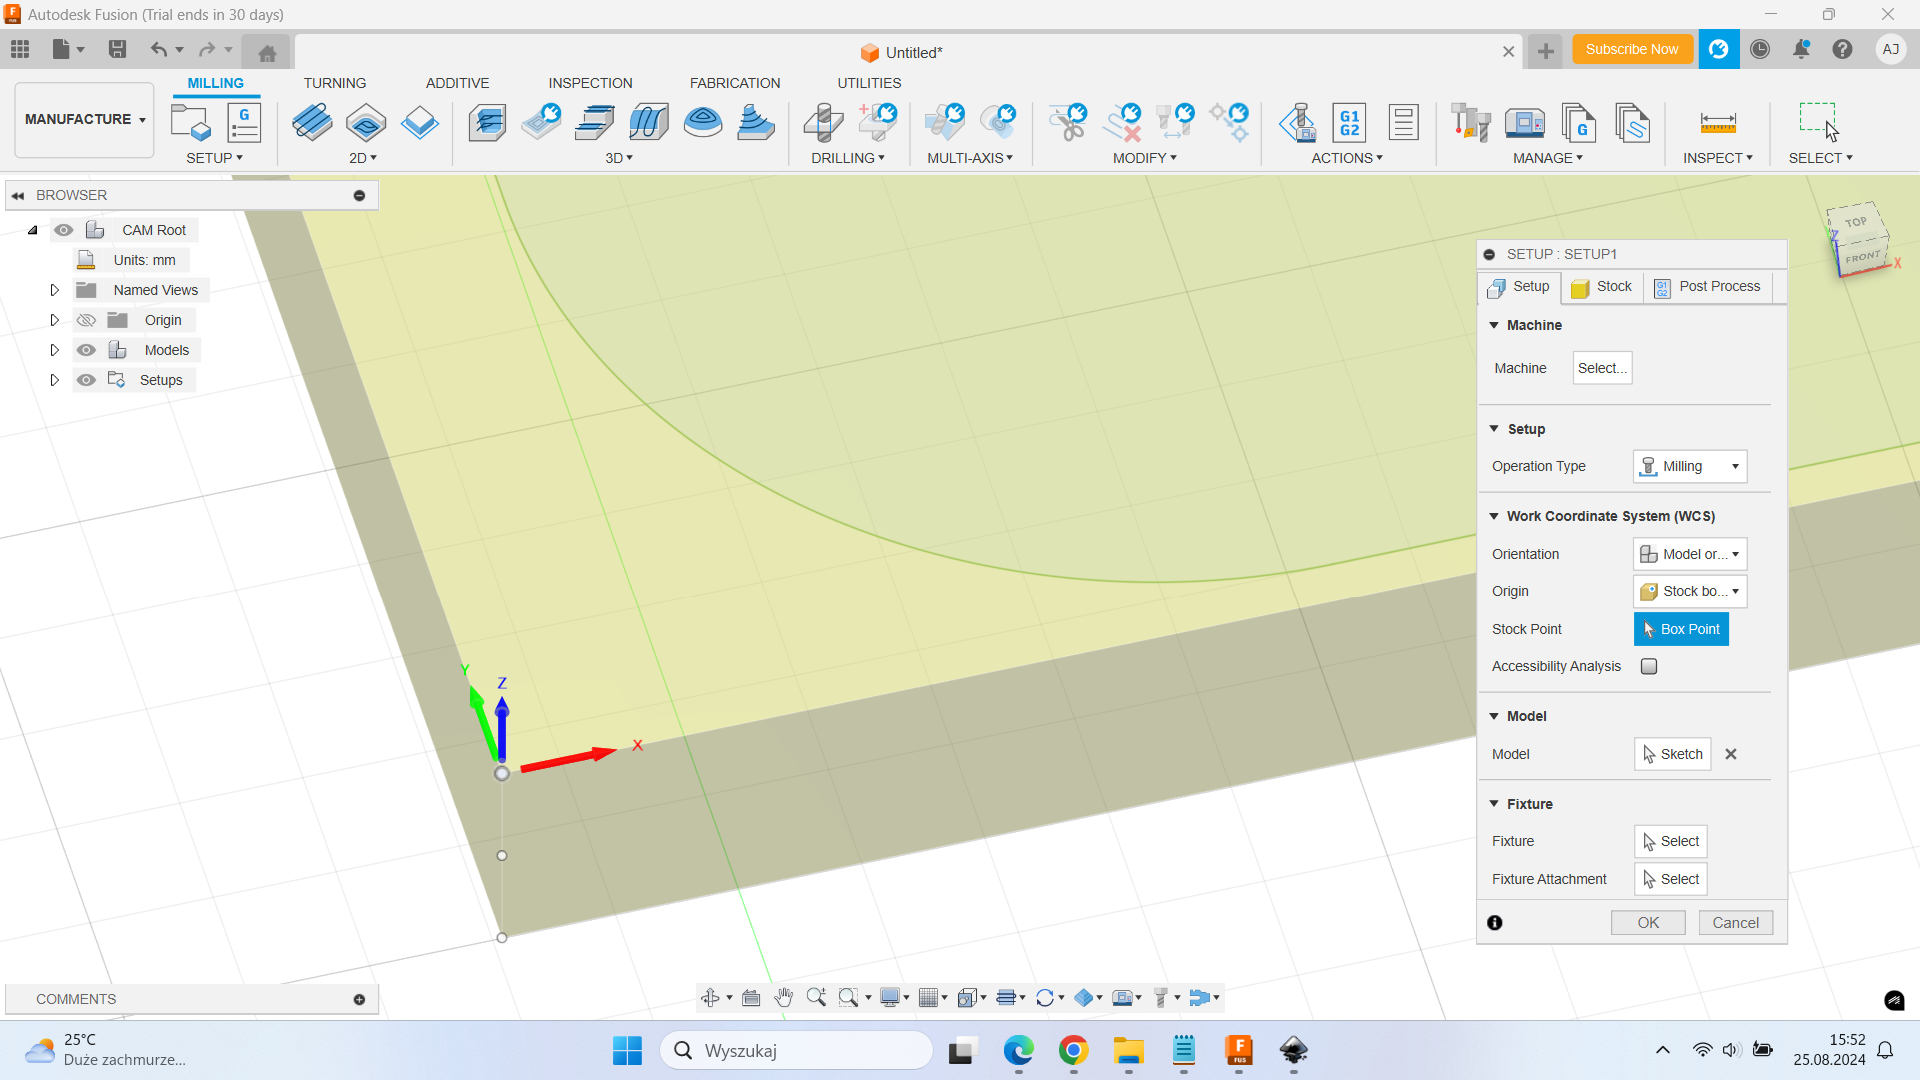1920x1080 pixels.
Task: Open the Setup Sheet icon
Action: coord(1403,123)
